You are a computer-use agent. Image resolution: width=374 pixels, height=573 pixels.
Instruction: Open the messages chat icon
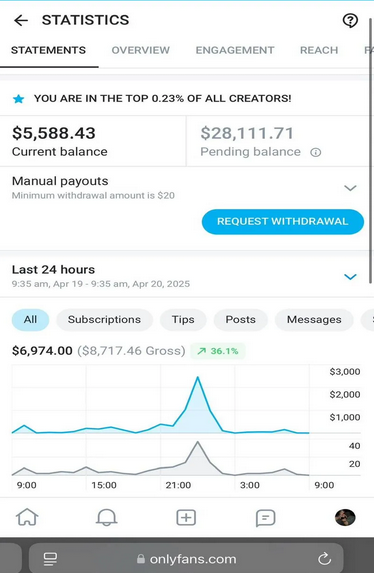point(265,518)
